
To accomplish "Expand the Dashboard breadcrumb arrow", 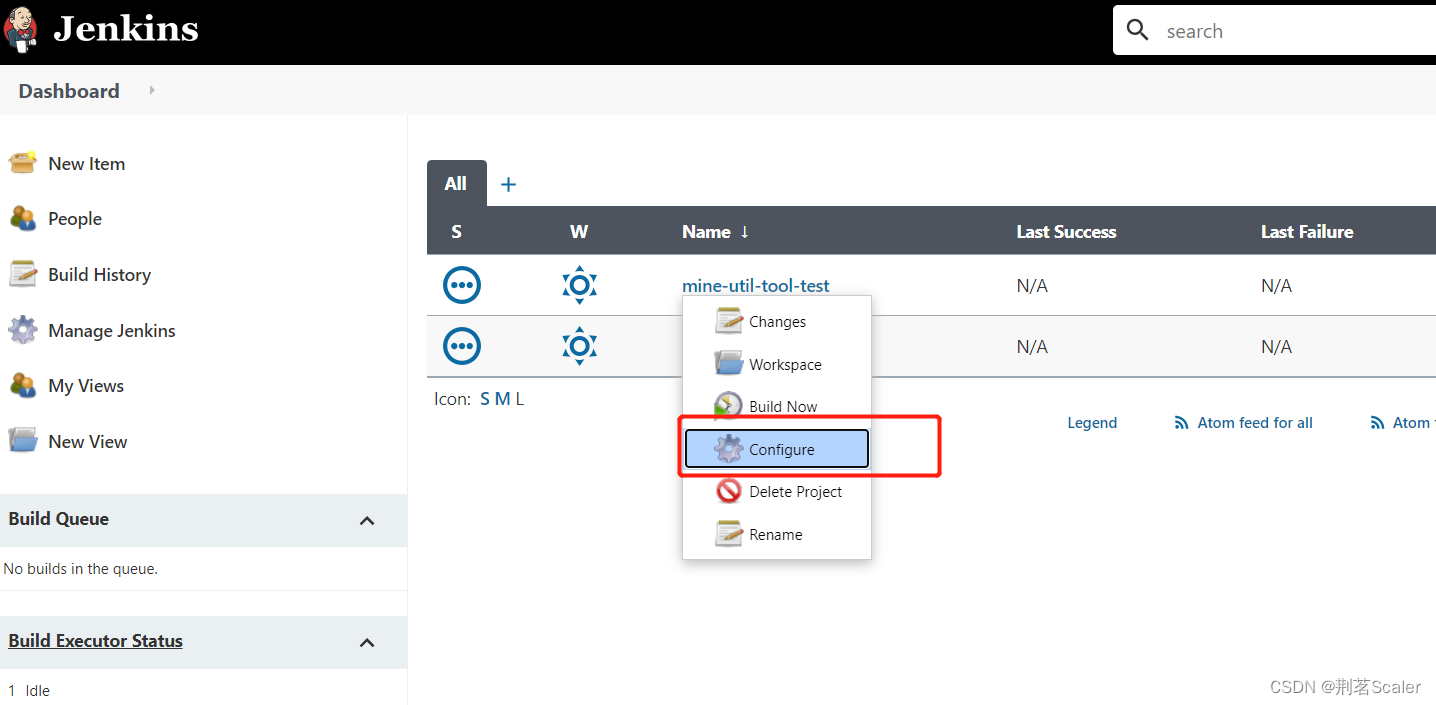I will click(152, 90).
